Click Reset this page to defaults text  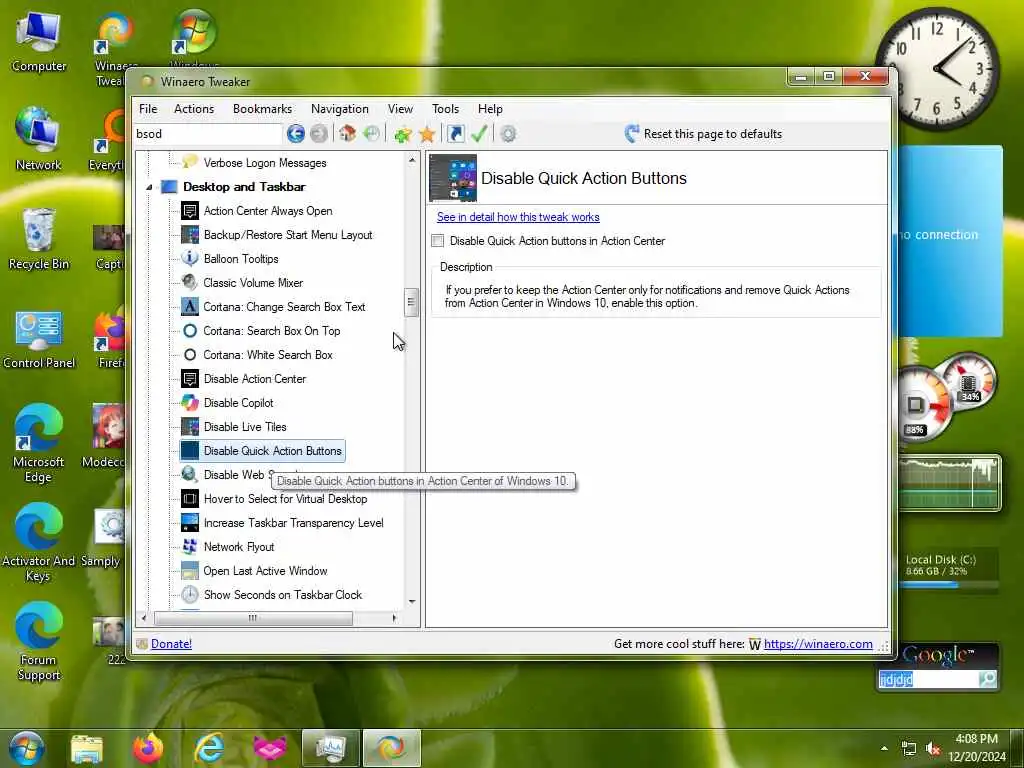coord(712,134)
